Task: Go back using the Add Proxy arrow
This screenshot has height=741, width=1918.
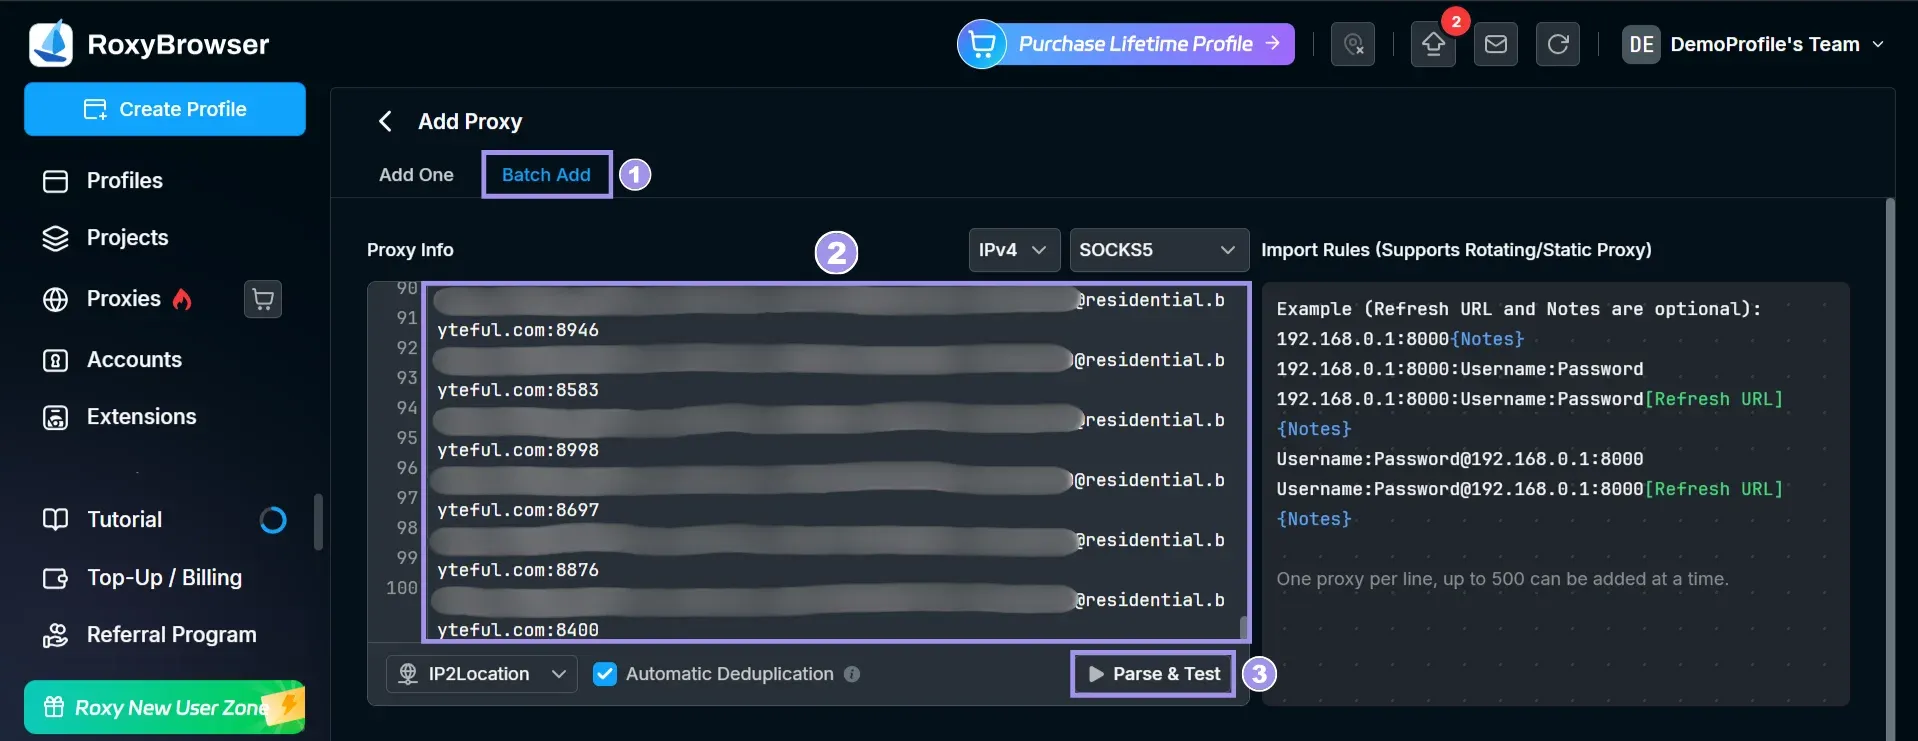Action: point(385,121)
